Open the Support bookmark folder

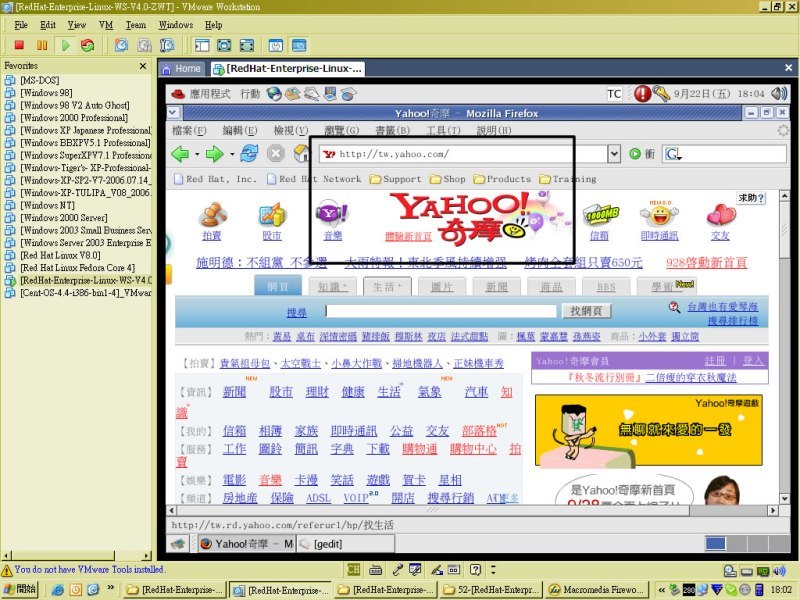[396, 179]
